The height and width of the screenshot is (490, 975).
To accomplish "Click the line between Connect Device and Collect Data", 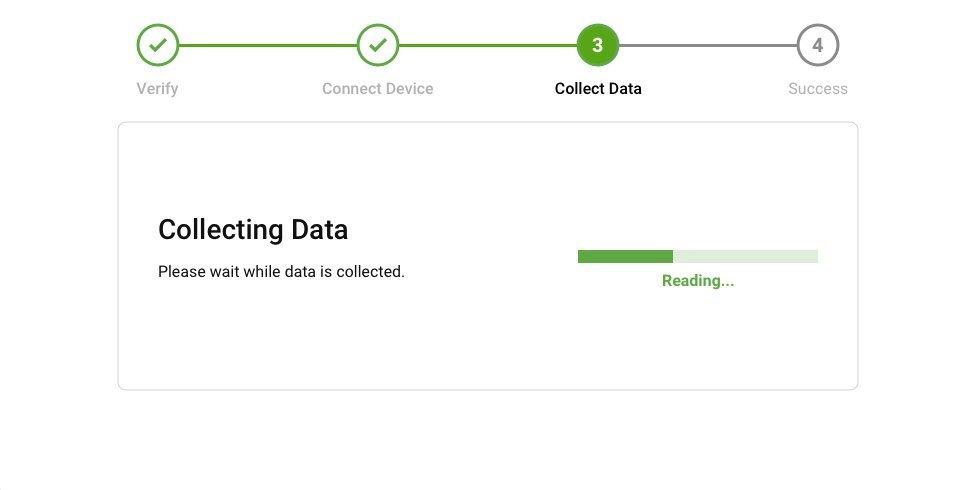I will 488,45.
